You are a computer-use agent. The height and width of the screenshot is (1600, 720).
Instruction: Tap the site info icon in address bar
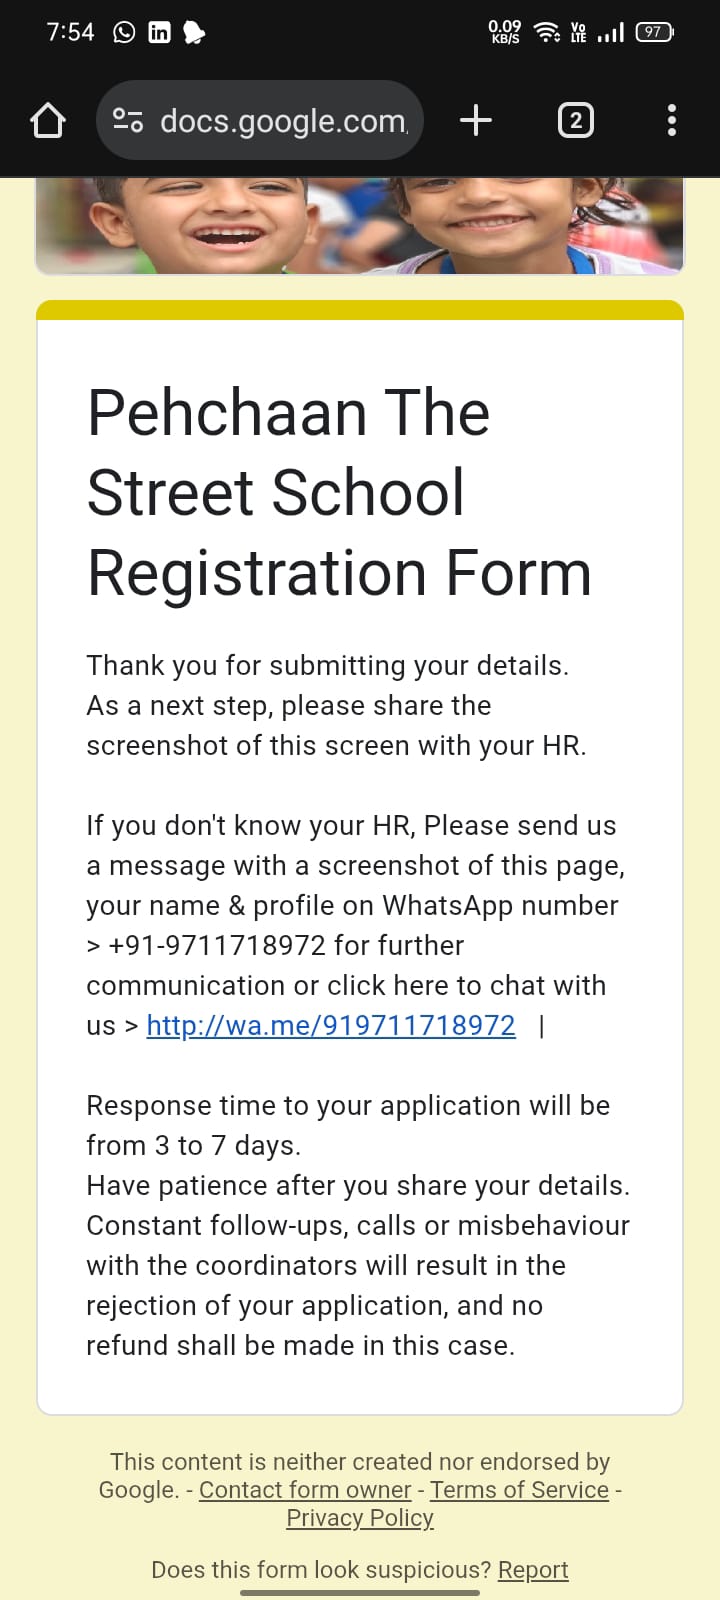coord(128,121)
